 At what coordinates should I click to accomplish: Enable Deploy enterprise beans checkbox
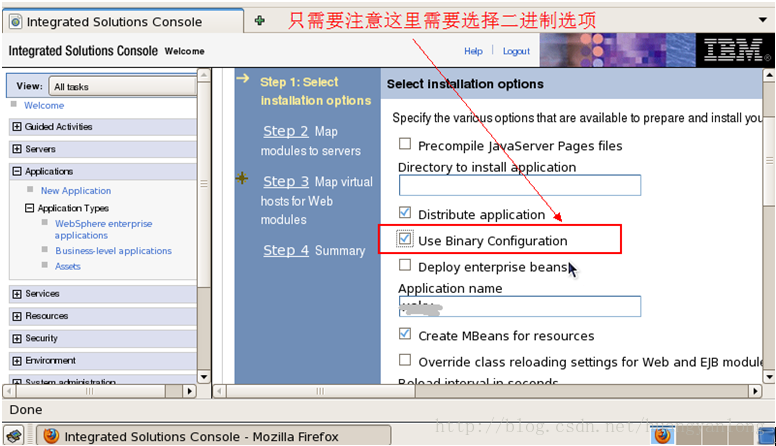(405, 265)
